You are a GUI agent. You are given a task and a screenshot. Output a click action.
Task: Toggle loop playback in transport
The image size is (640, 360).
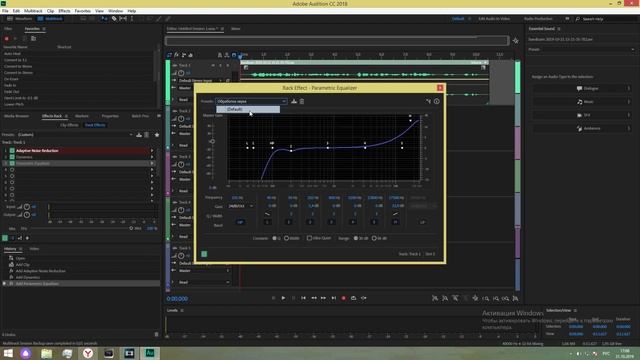click(x=353, y=298)
